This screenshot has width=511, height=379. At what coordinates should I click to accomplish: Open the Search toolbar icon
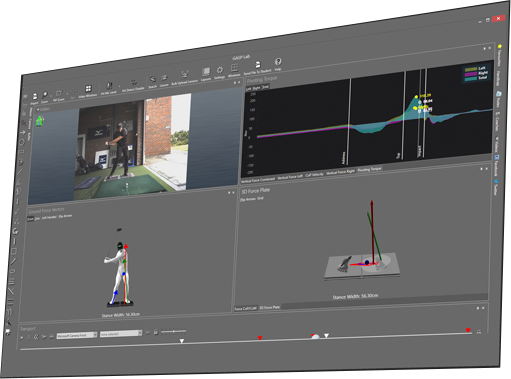coord(153,80)
